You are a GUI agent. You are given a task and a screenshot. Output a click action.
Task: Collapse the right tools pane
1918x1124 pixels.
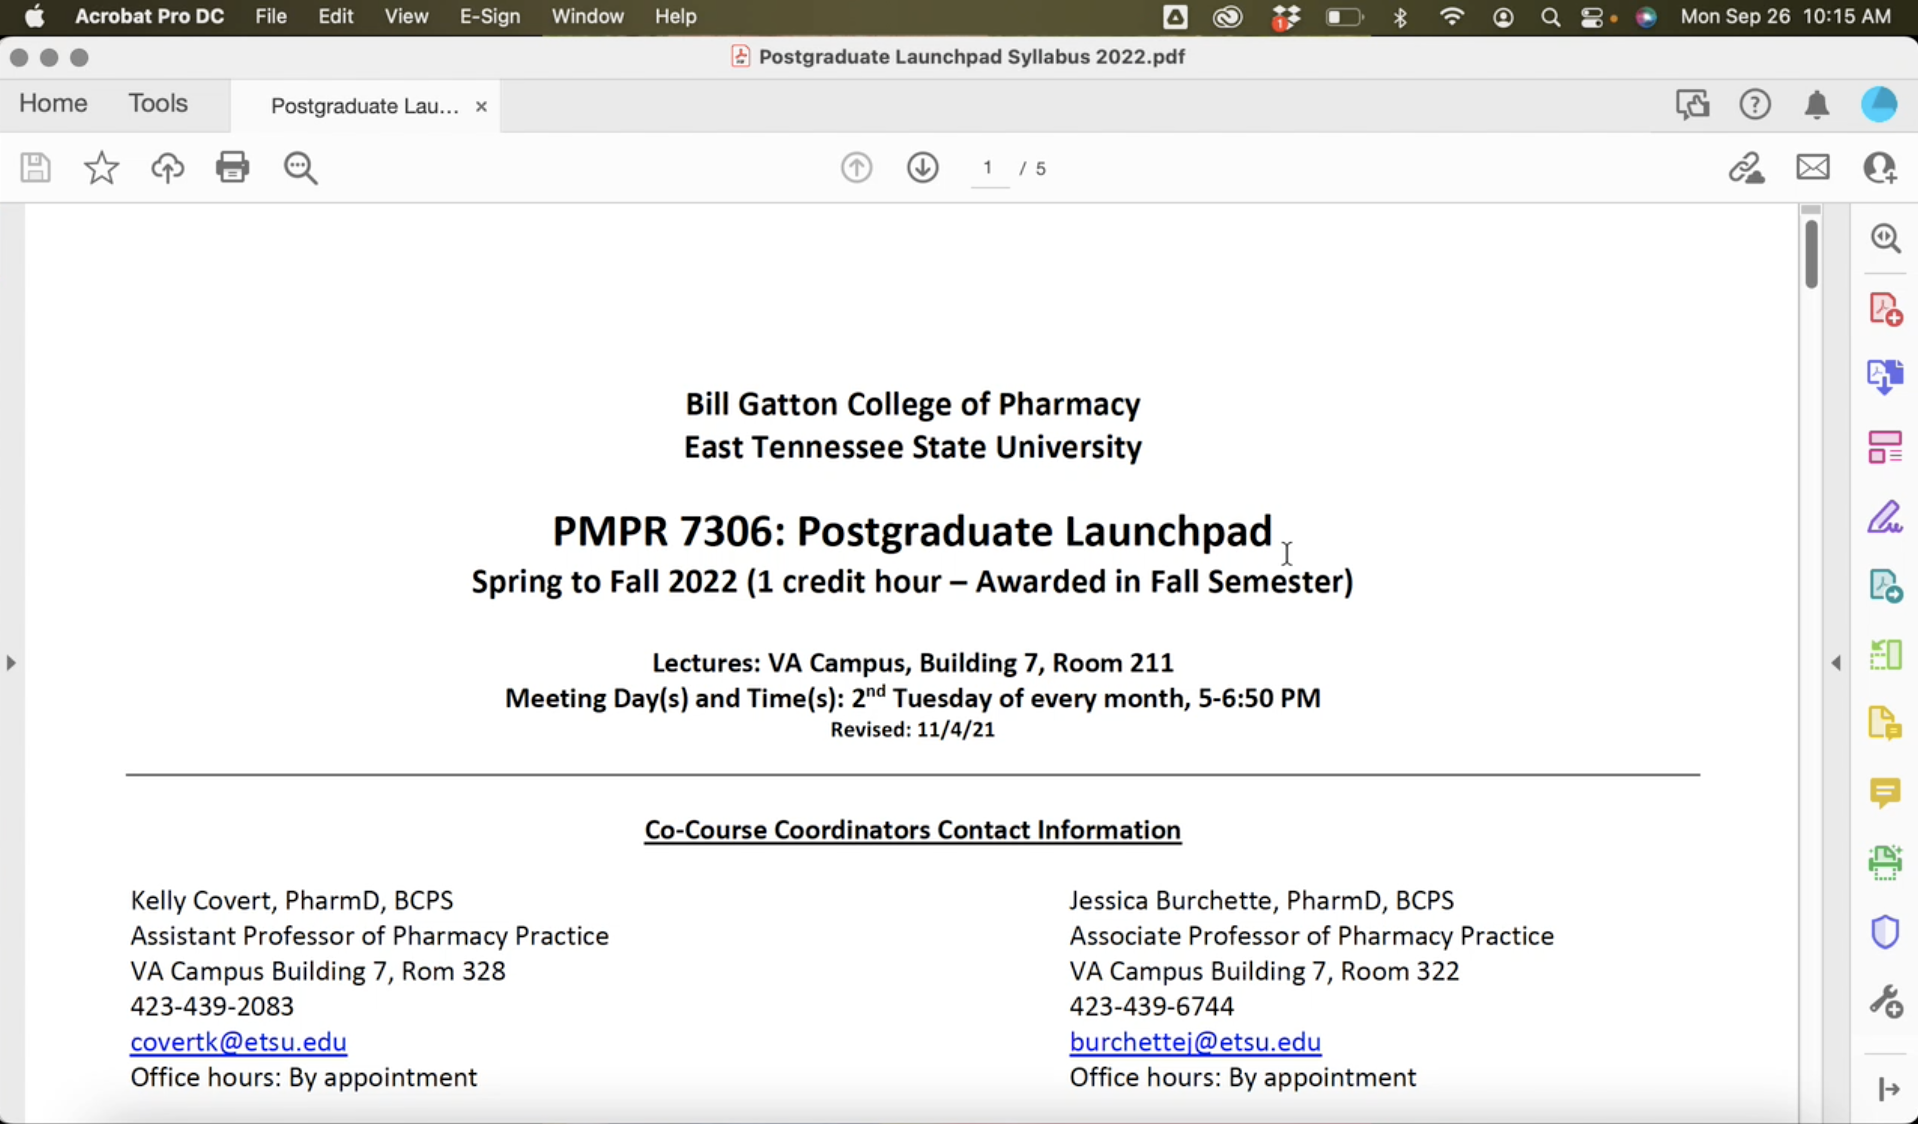[x=1836, y=662]
